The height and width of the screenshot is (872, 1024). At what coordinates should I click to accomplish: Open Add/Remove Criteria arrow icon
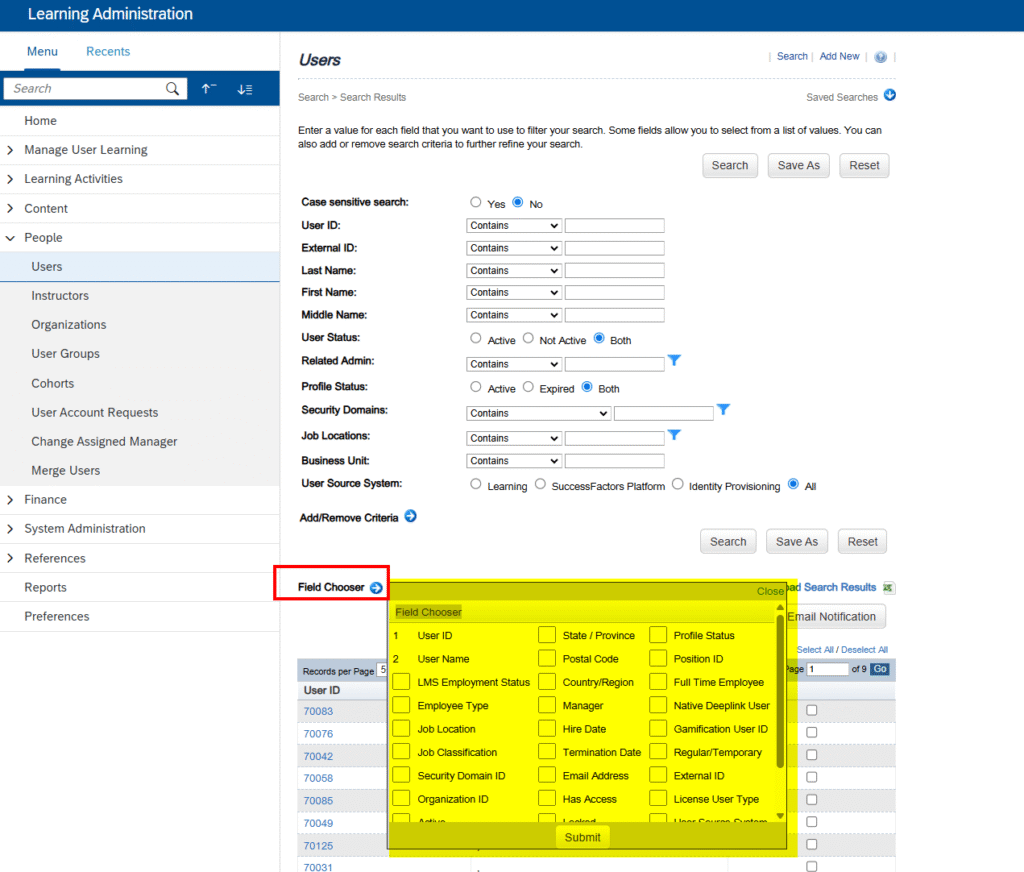pos(410,517)
